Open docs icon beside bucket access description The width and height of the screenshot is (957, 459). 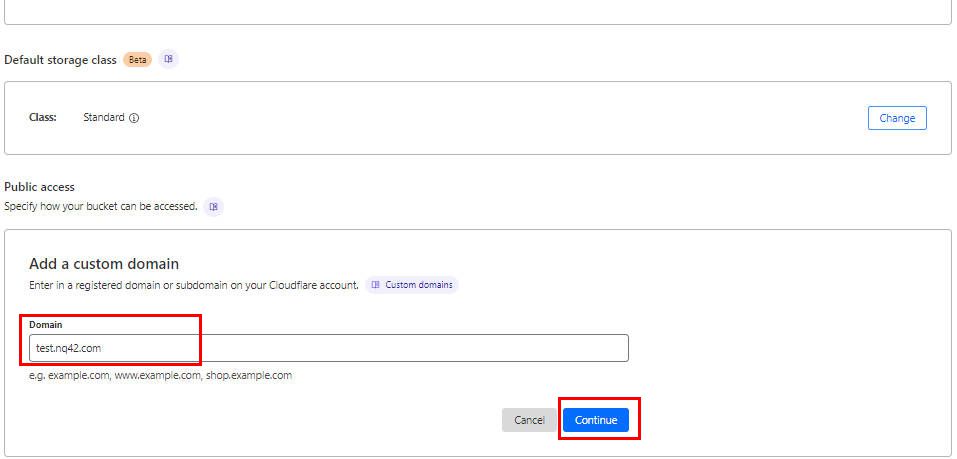tap(214, 207)
